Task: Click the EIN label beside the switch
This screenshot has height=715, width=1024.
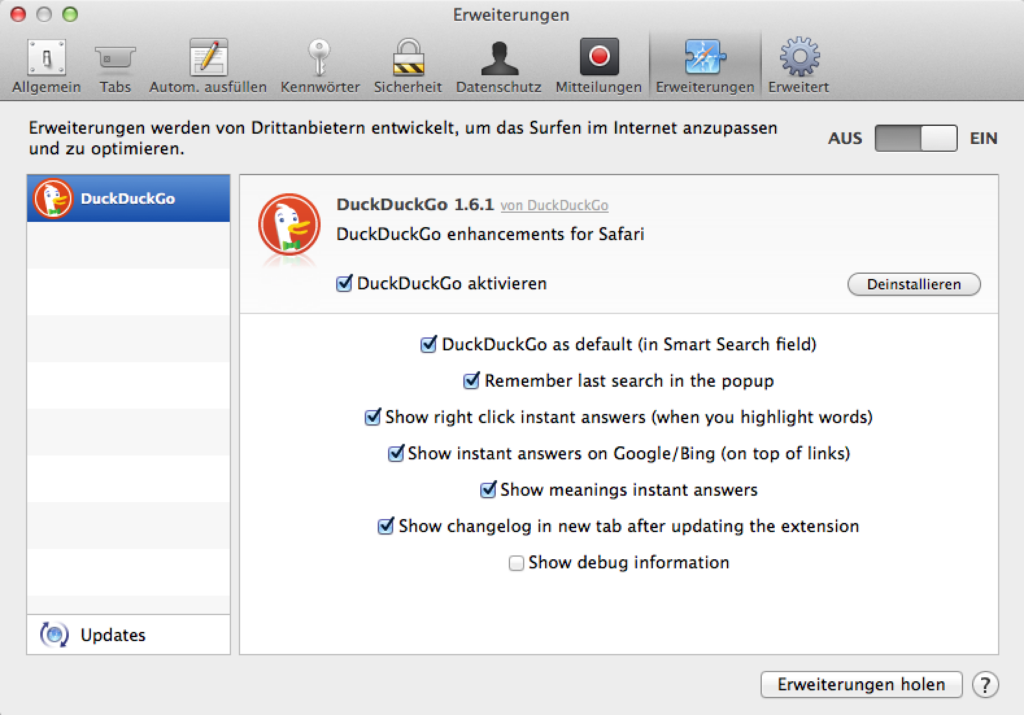Action: [x=984, y=138]
